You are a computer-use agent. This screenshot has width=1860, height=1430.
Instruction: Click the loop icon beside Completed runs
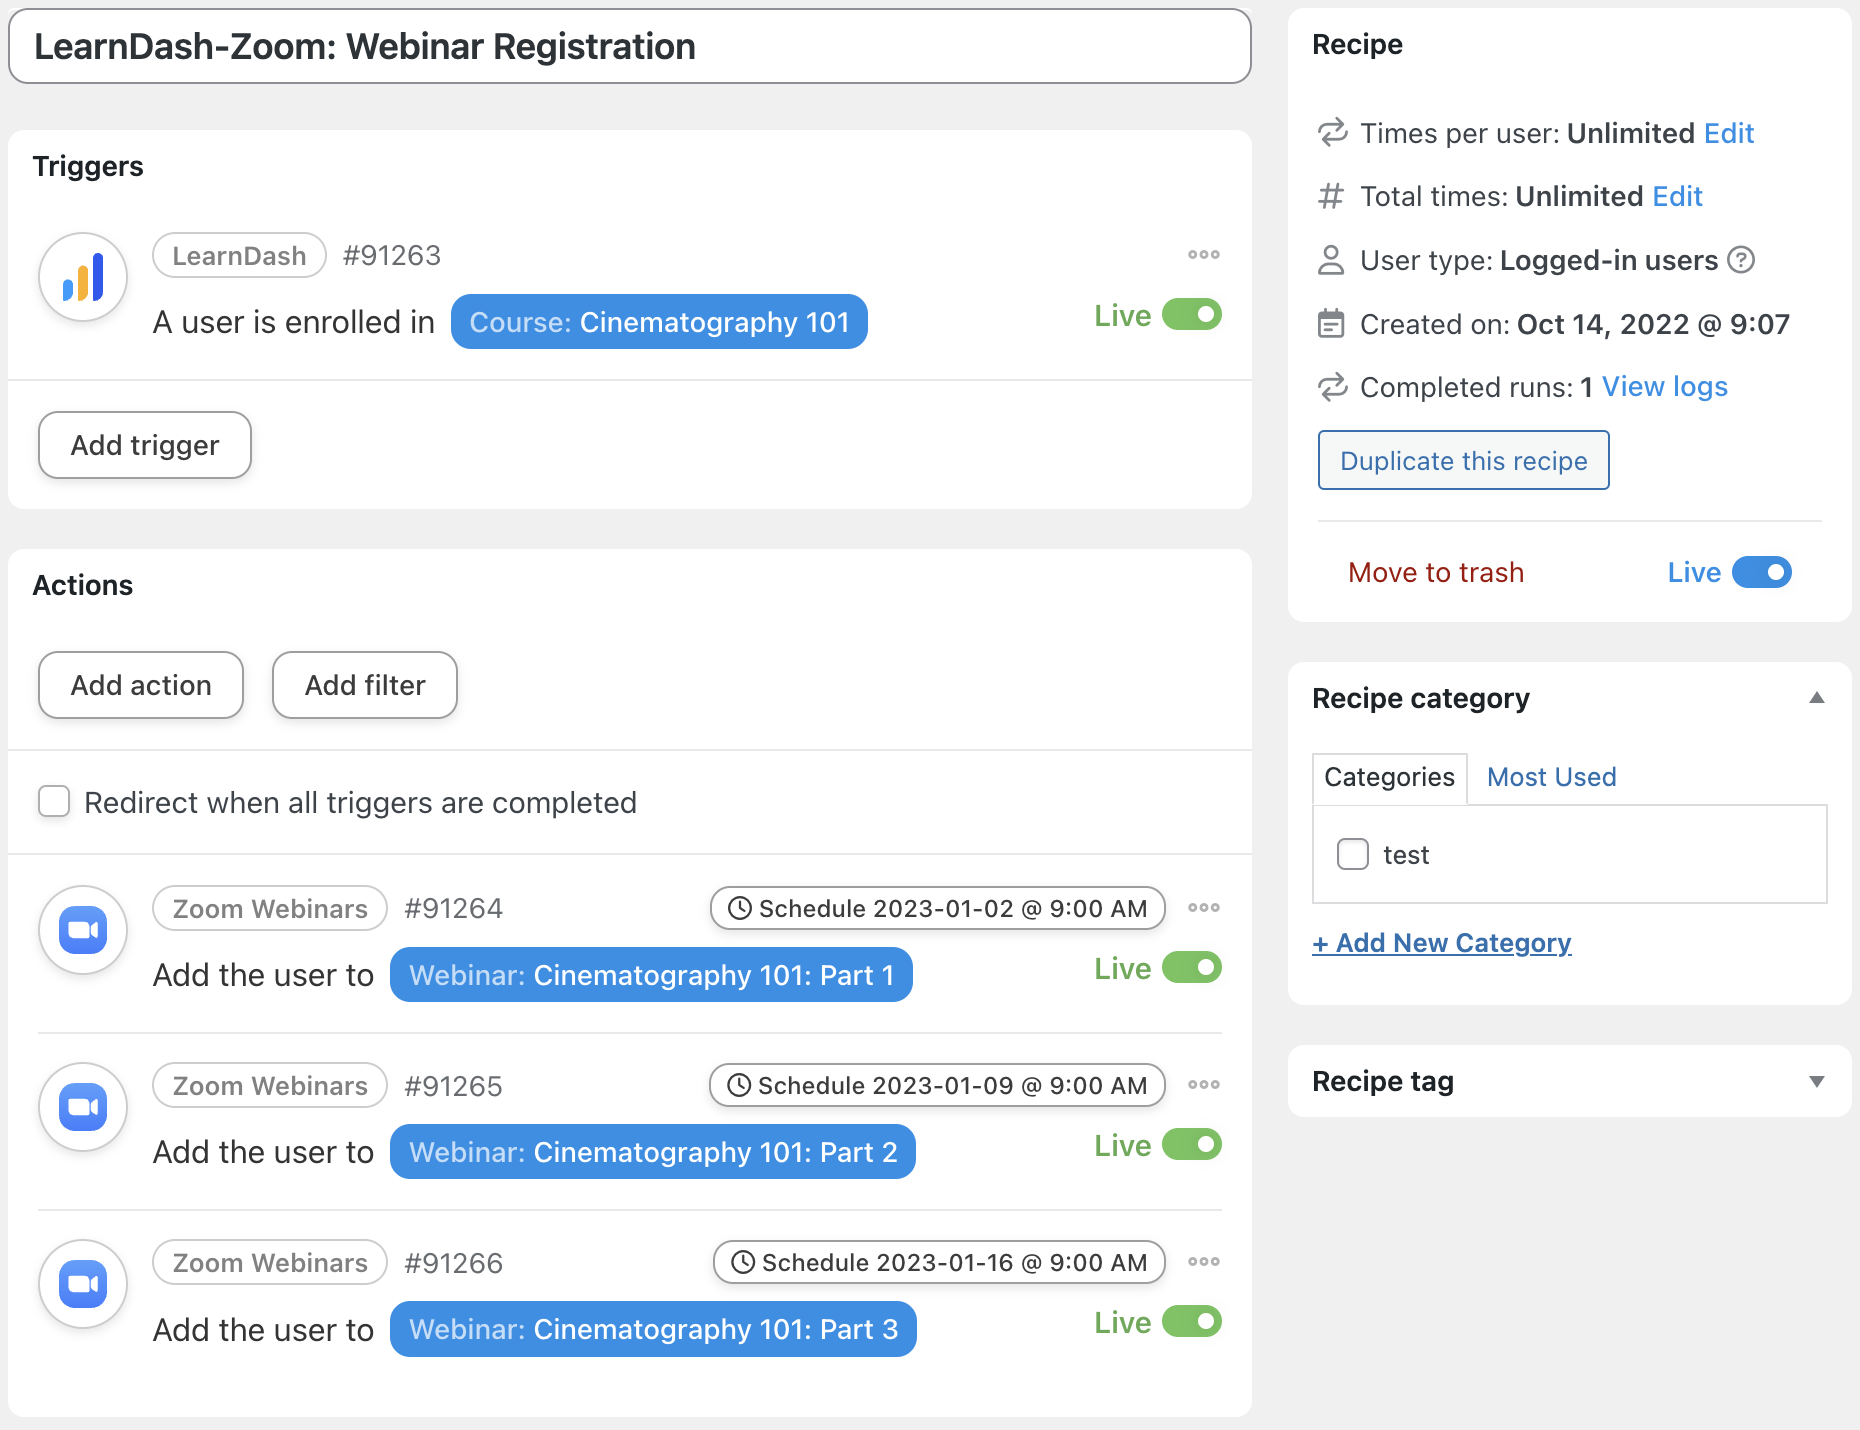point(1332,387)
